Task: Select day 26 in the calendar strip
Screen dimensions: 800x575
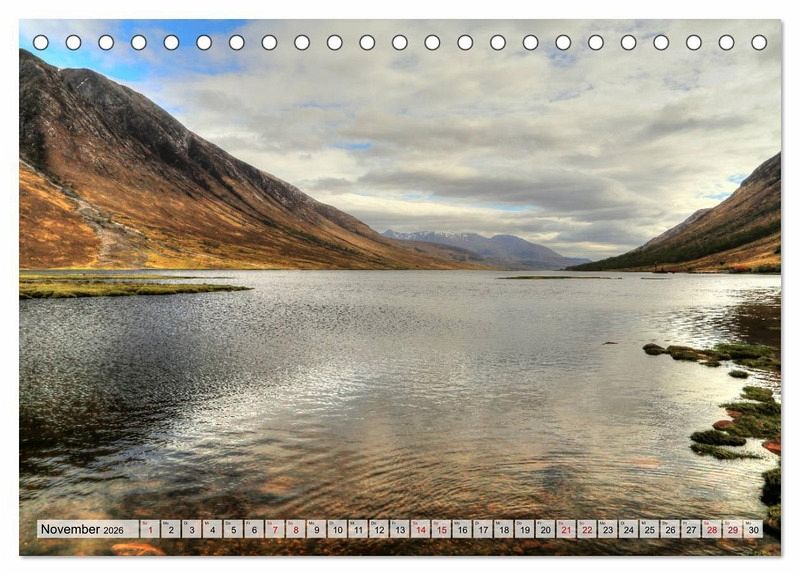Action: (x=670, y=529)
